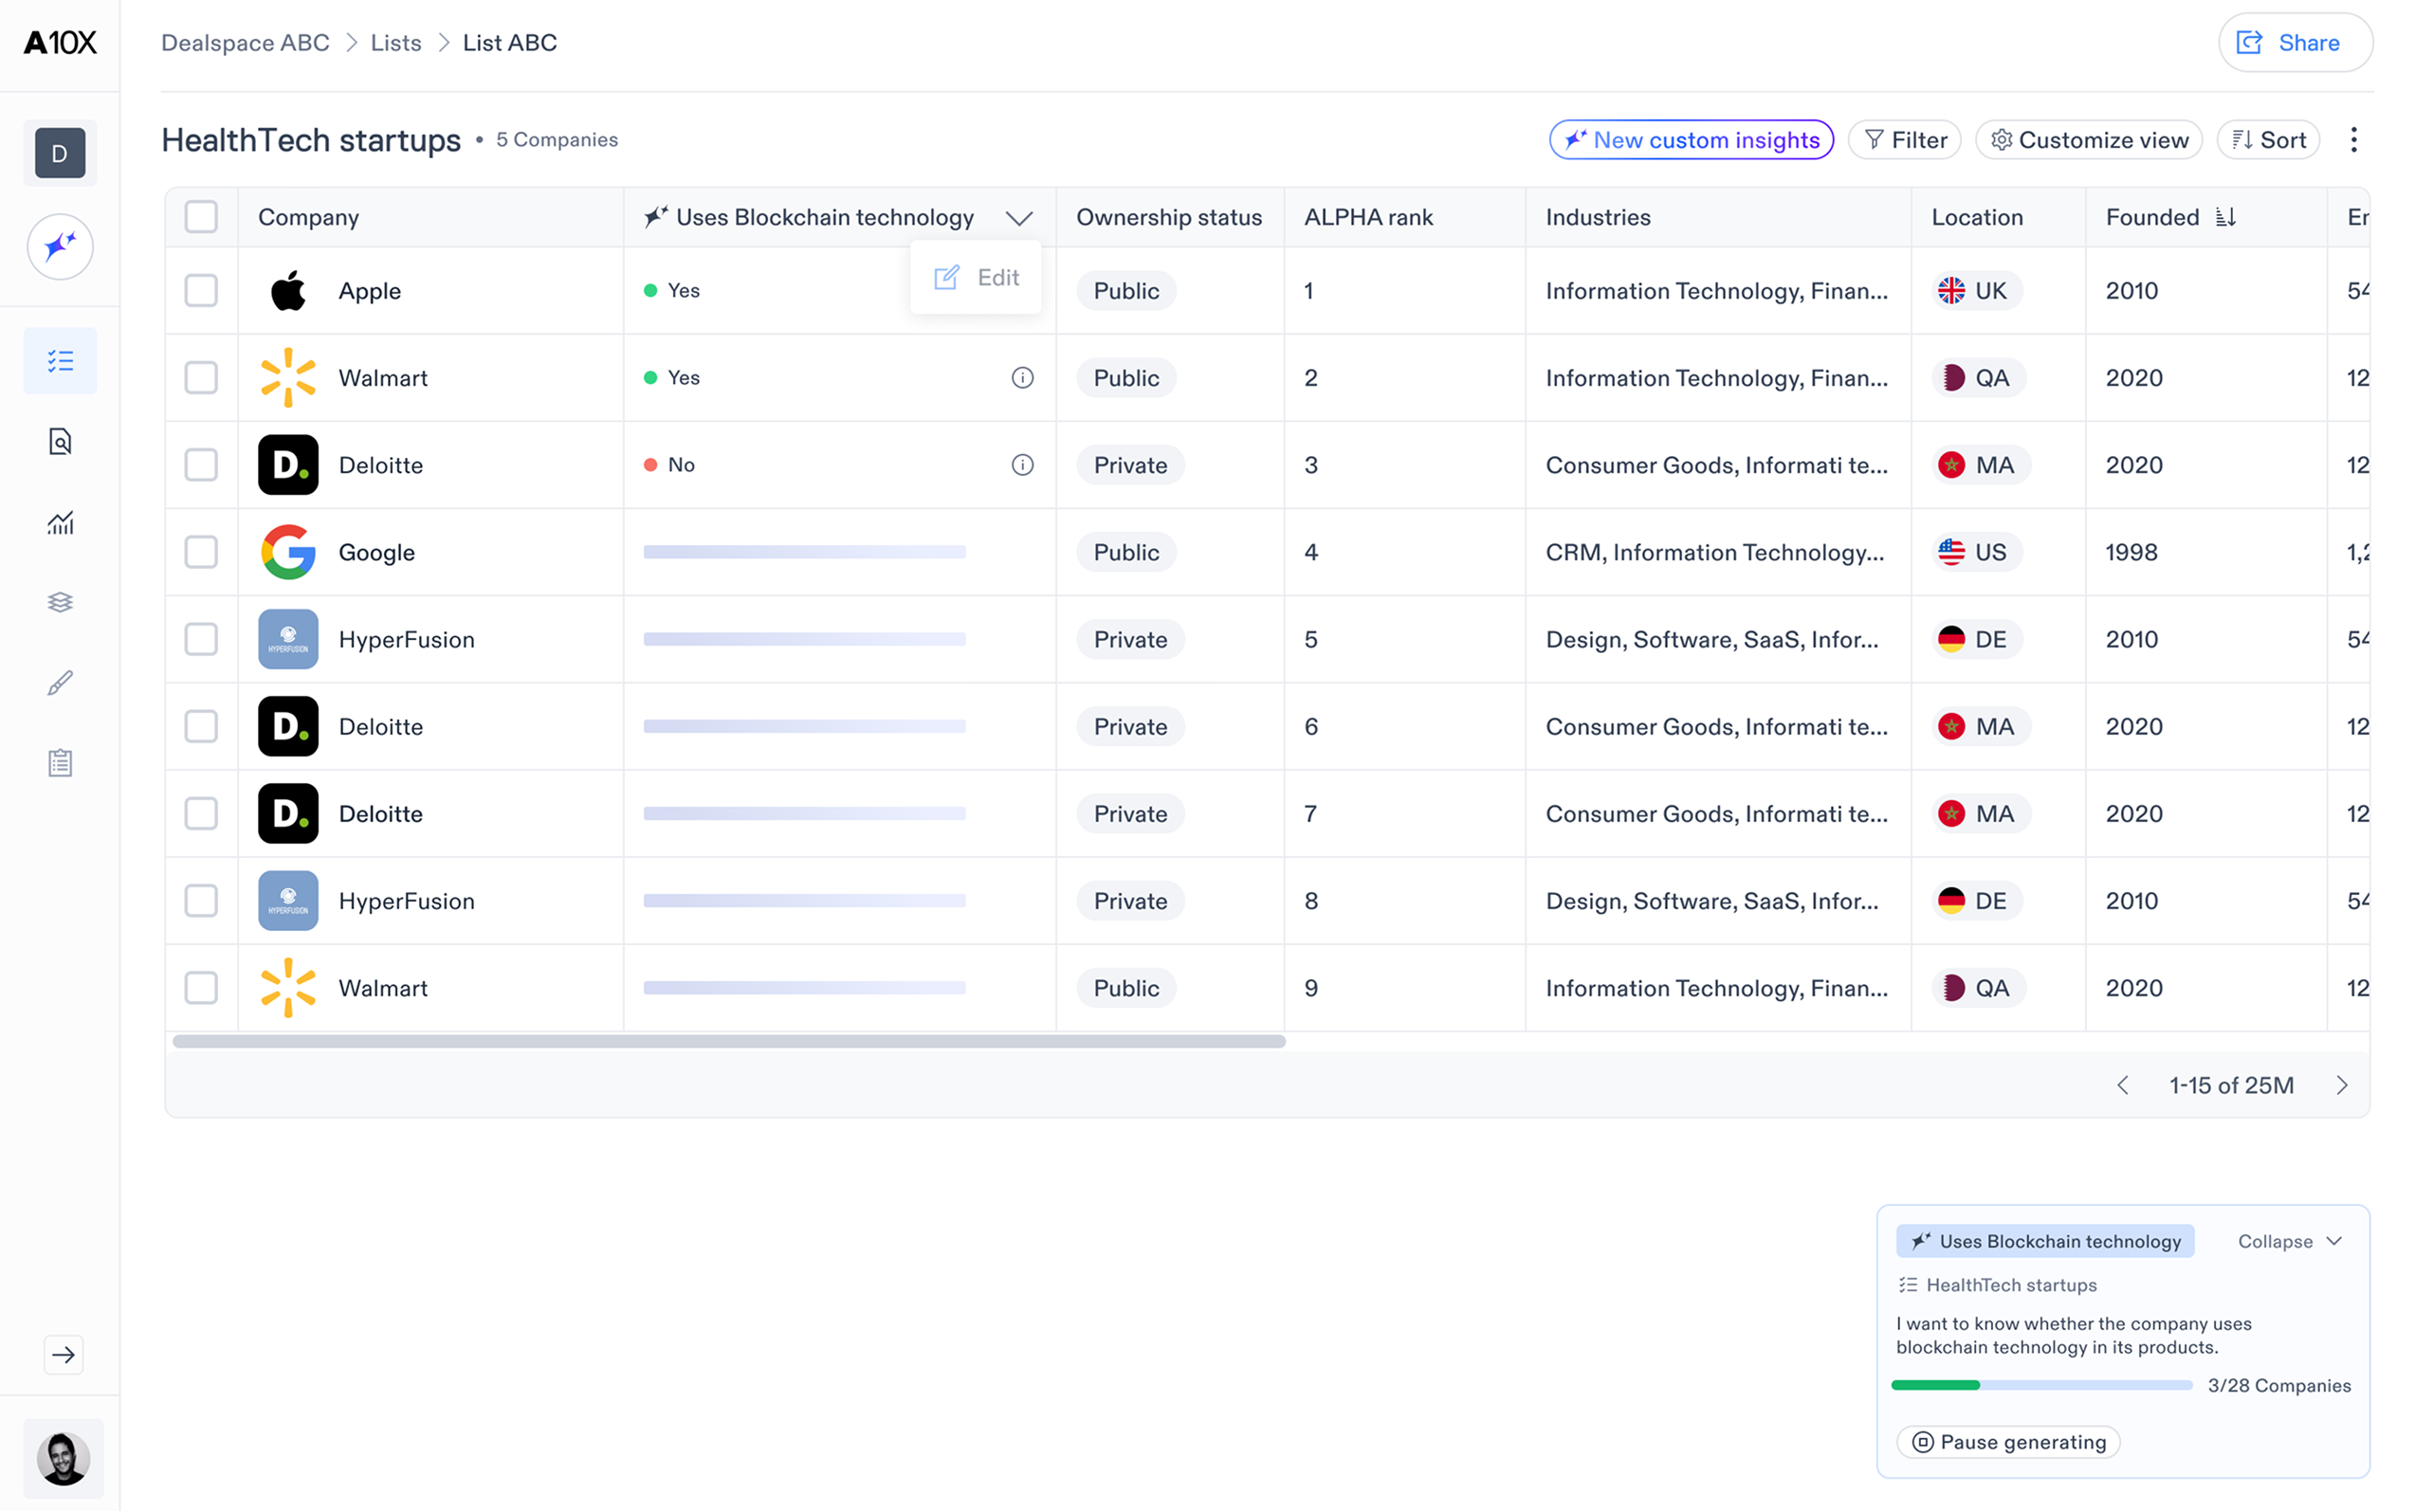
Task: Click the Founded column sort icon
Action: pyautogui.click(x=2225, y=217)
